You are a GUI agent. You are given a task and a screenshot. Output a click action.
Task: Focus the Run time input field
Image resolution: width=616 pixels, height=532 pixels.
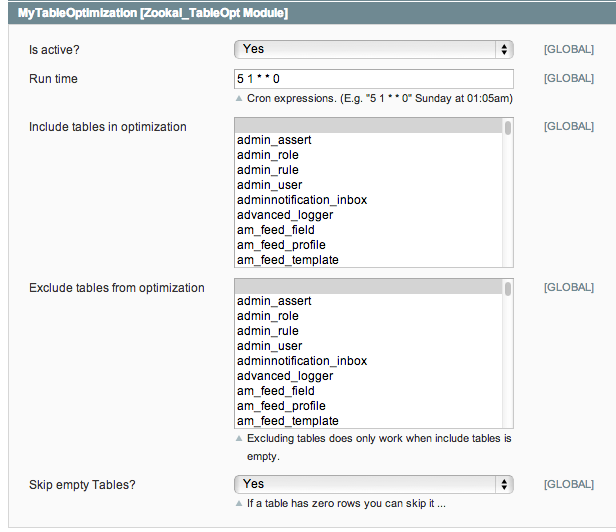point(374,79)
